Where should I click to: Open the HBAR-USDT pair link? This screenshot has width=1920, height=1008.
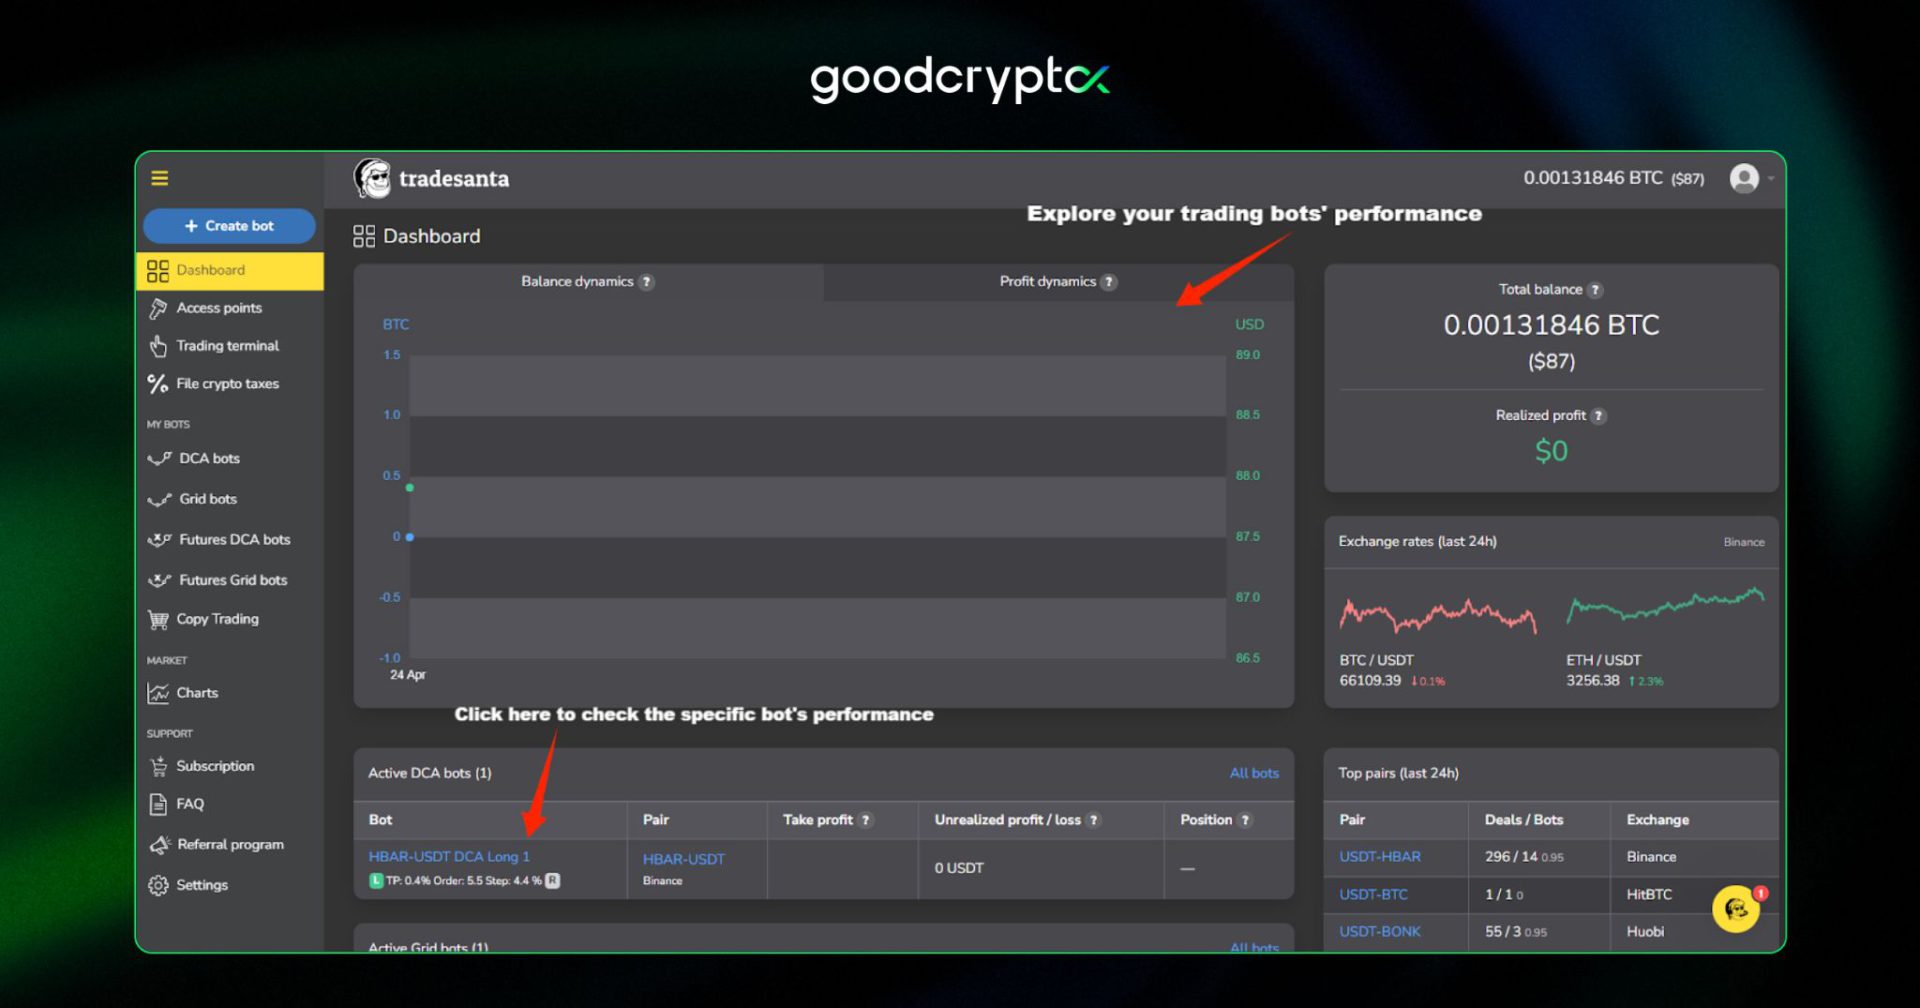(x=683, y=860)
